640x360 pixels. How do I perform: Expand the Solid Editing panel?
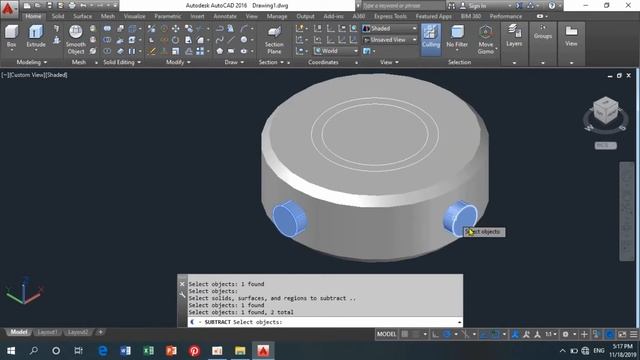pyautogui.click(x=122, y=62)
